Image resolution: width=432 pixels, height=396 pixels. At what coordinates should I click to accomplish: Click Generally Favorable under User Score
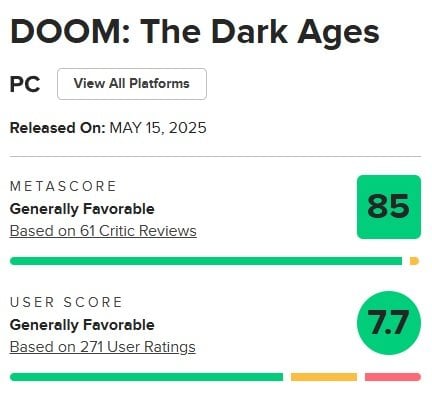82,325
